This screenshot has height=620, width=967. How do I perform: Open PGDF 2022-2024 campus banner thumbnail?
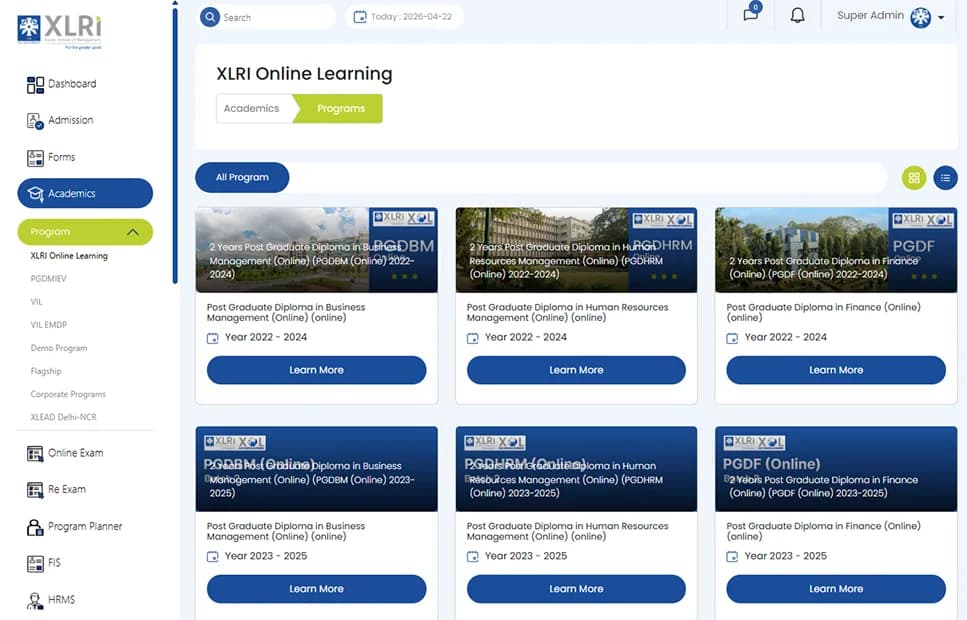point(836,250)
